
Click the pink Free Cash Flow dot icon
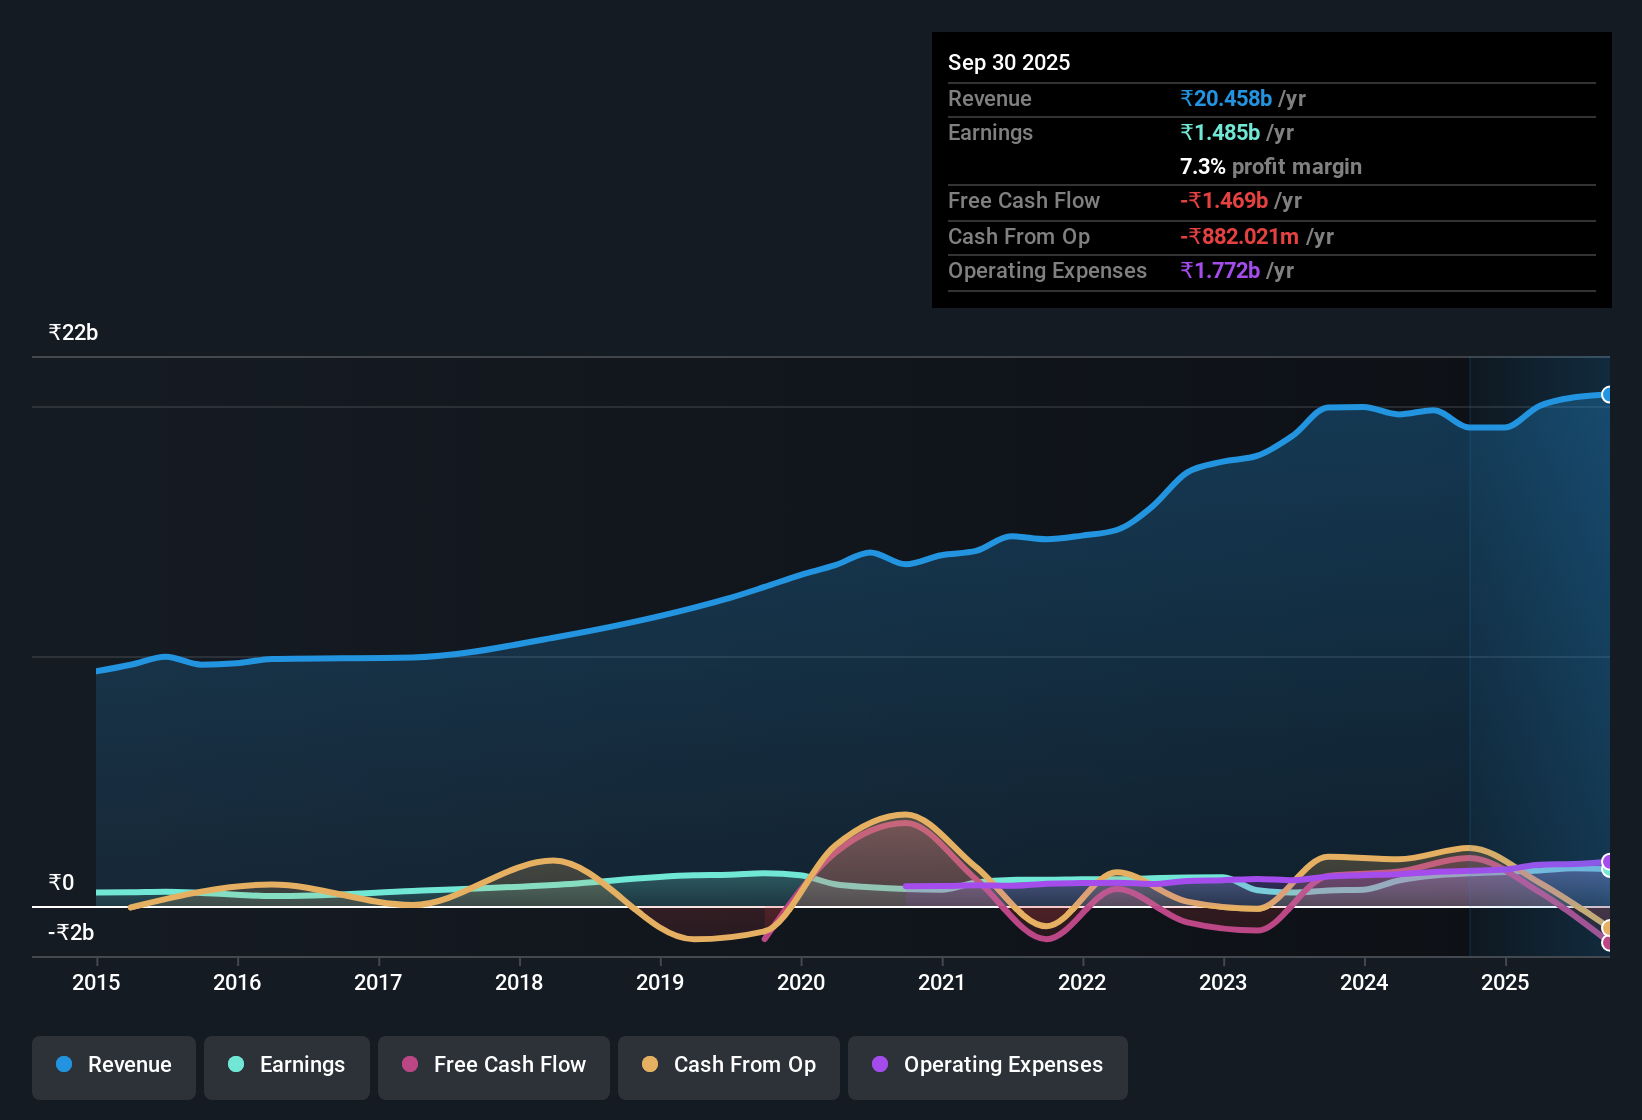point(408,1066)
